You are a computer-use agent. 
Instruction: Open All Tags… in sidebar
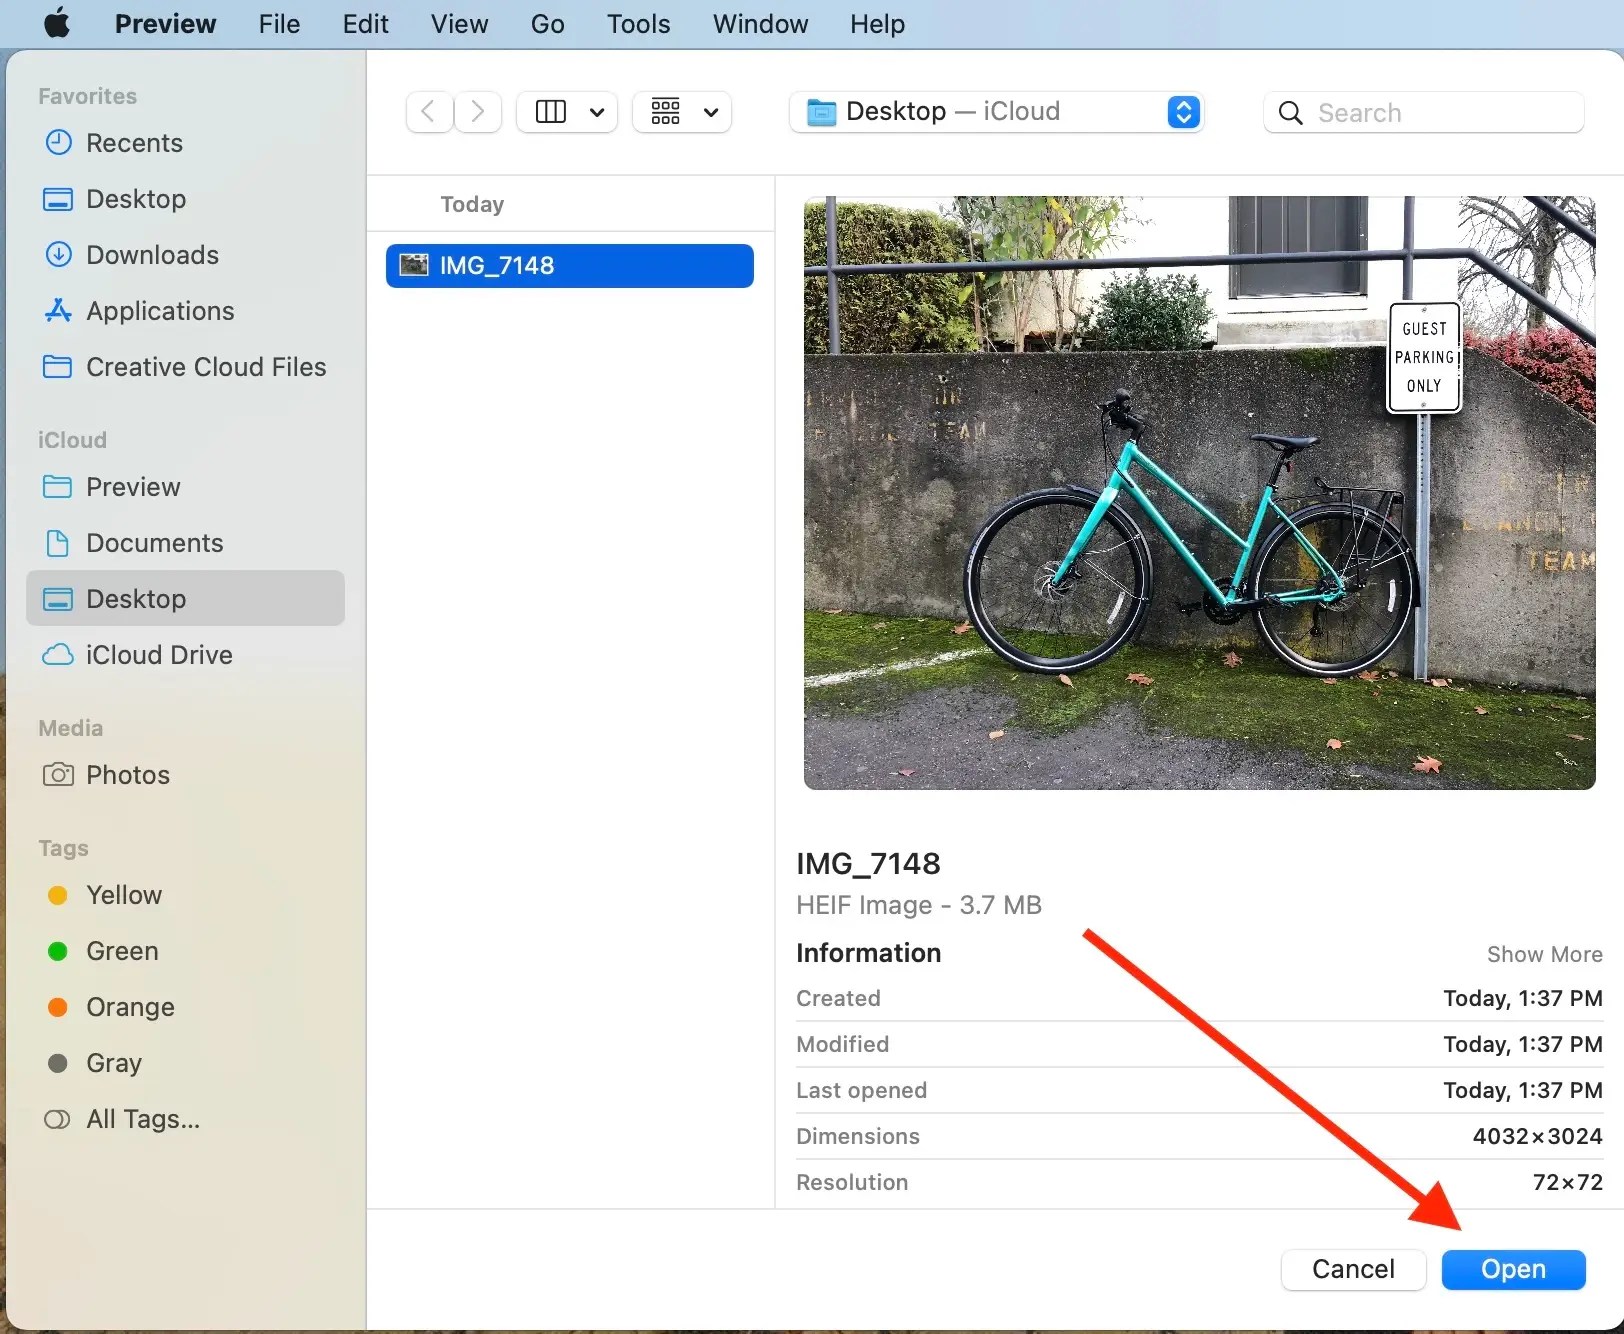point(186,1119)
